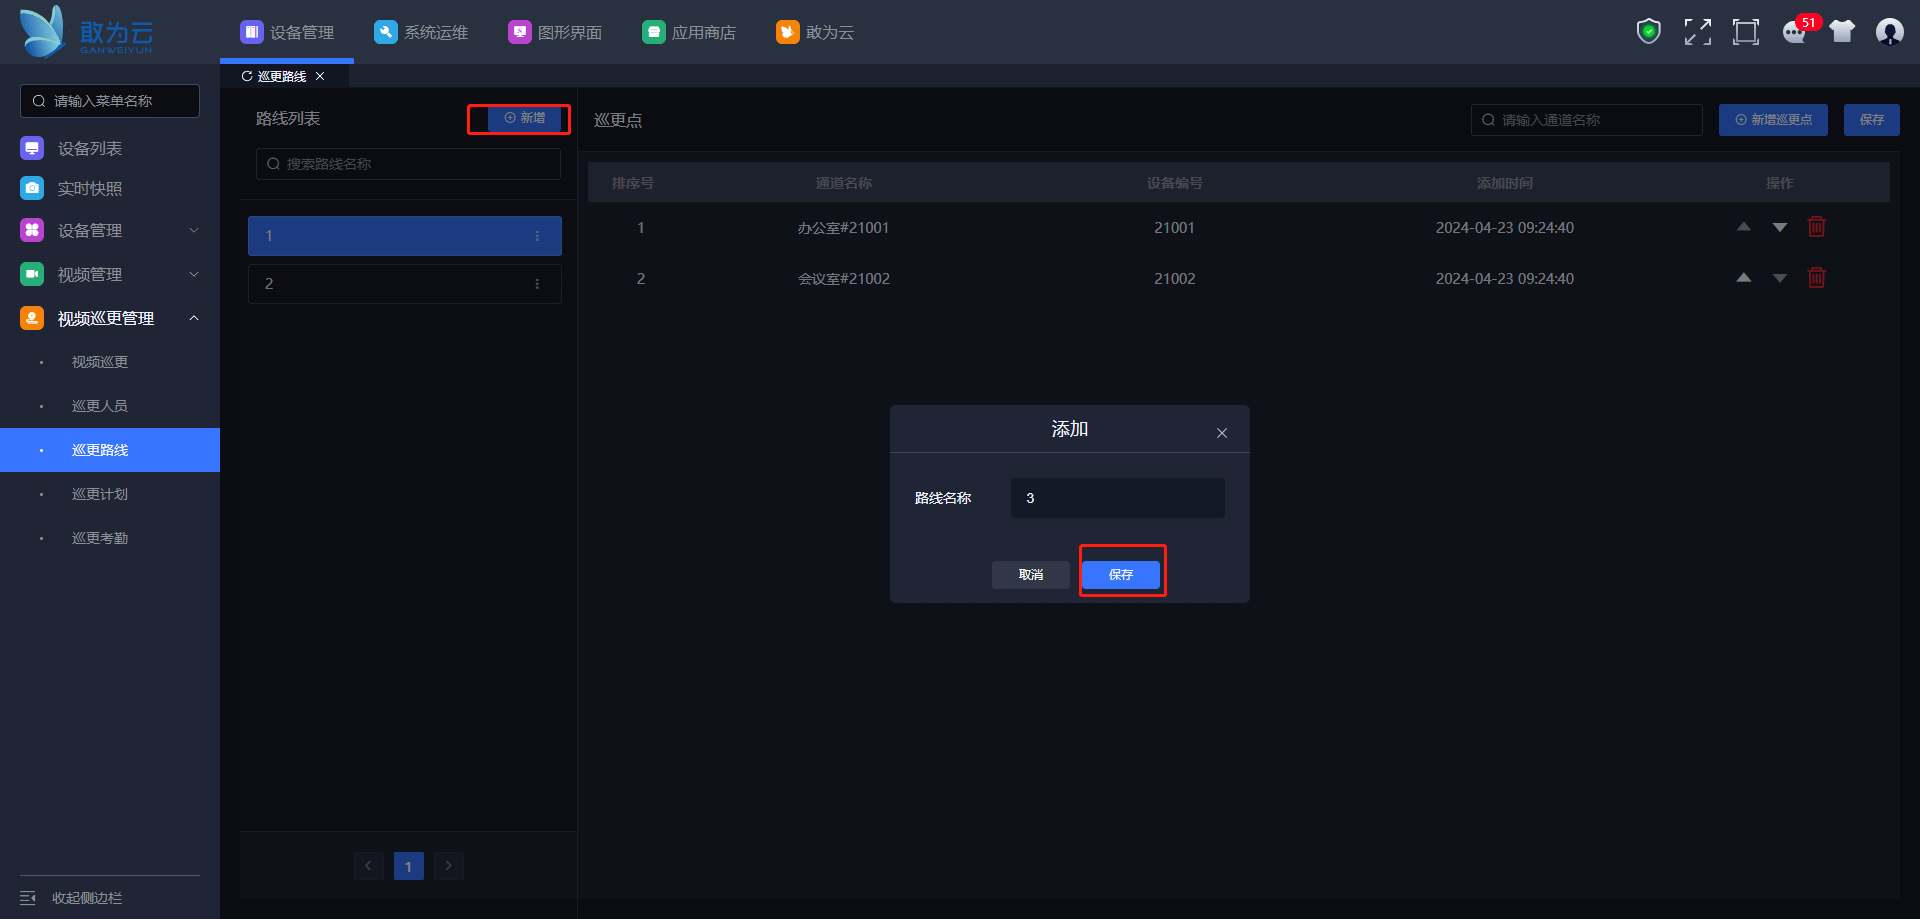This screenshot has width=1920, height=919.
Task: Click 新增巡更点 button
Action: click(1773, 120)
